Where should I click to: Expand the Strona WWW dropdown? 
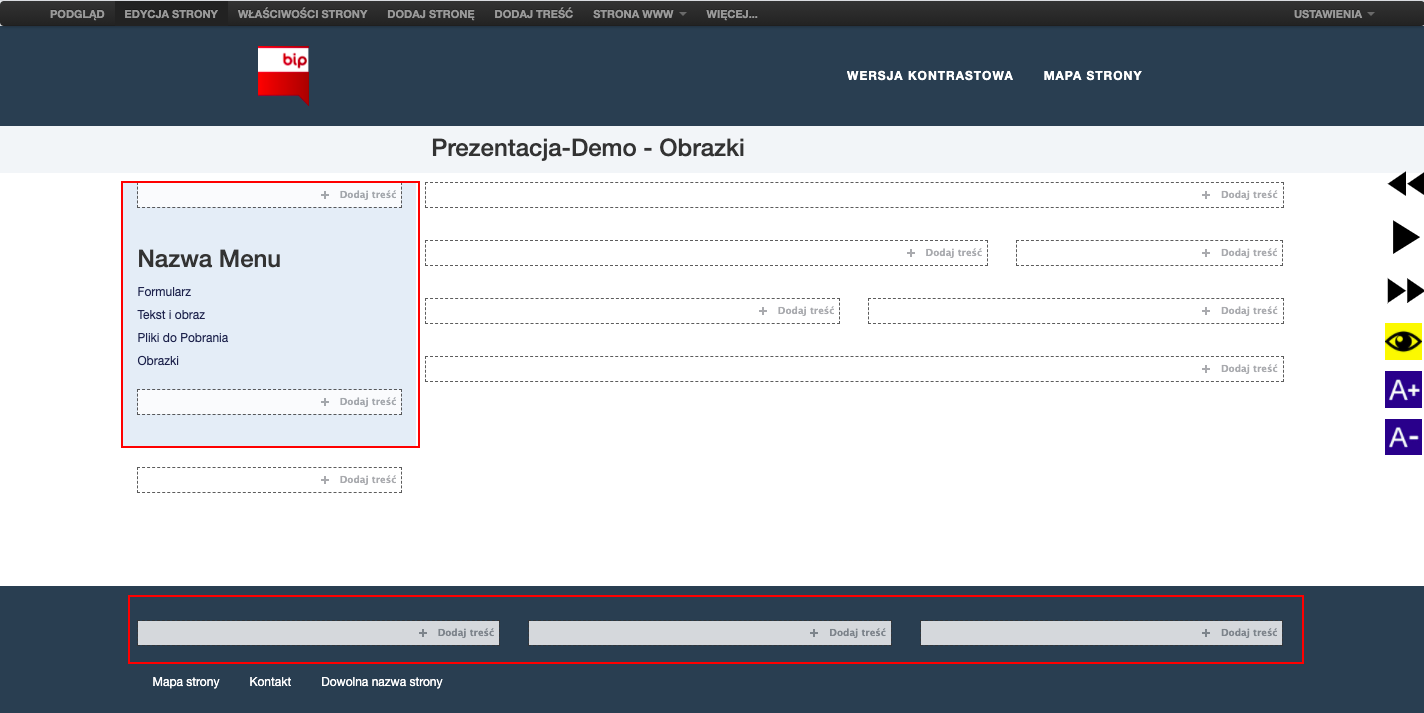[x=639, y=14]
